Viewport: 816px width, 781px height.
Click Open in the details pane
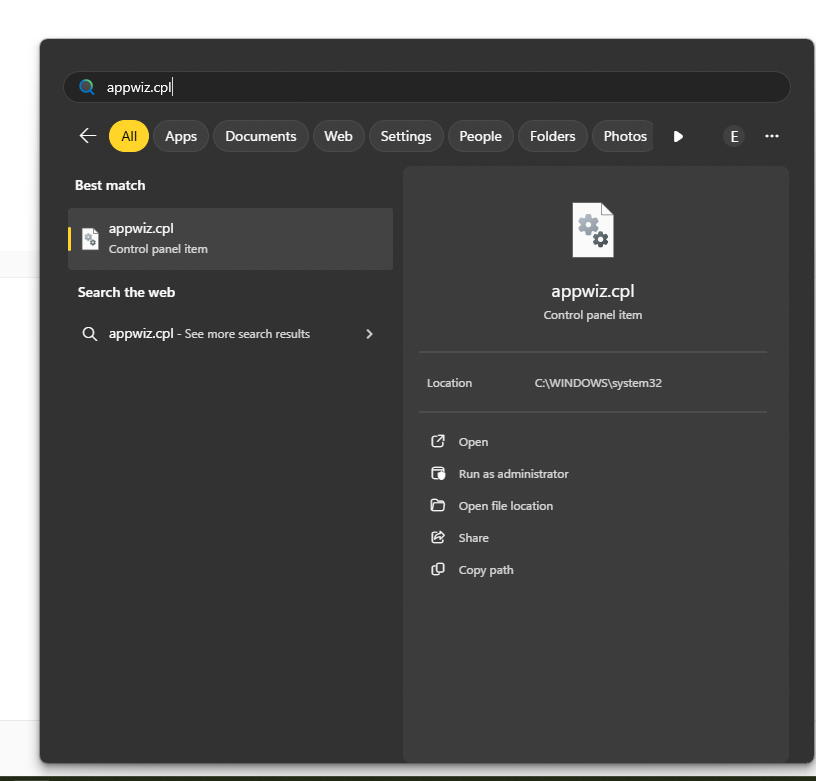click(473, 442)
